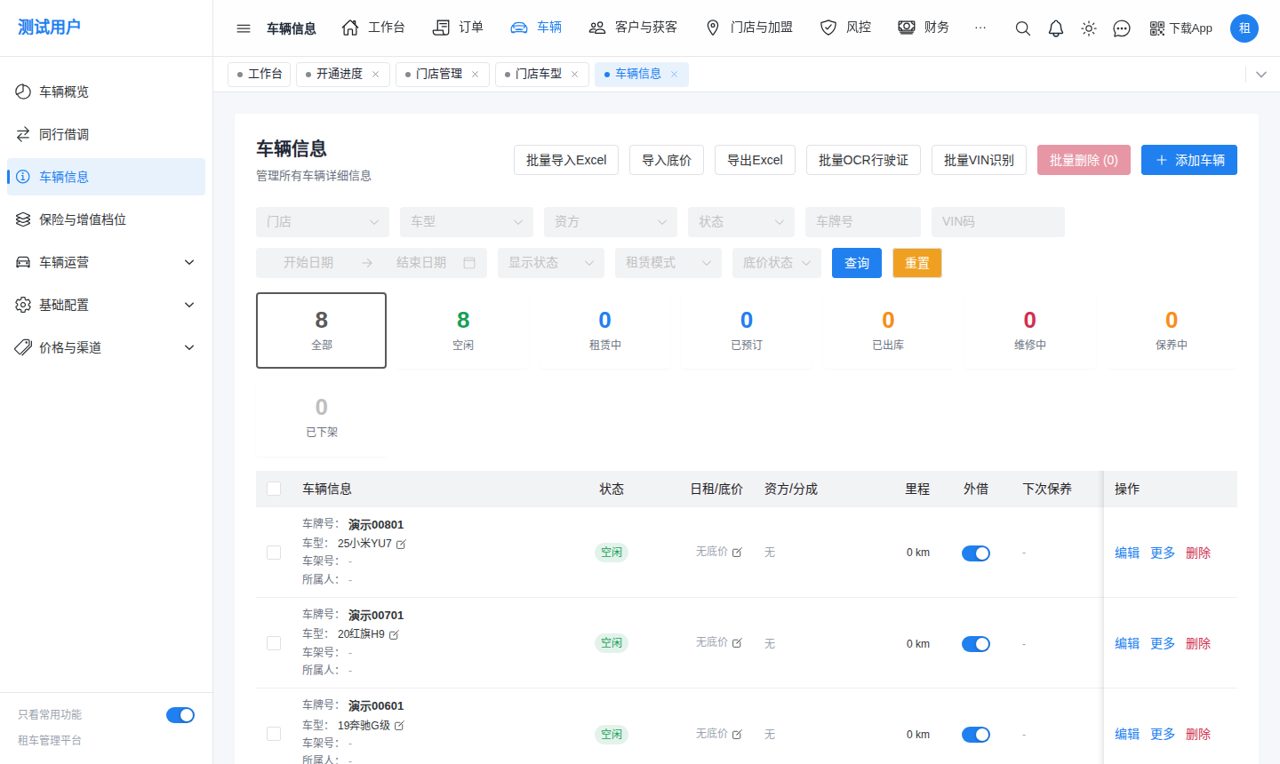Edit car model of 演示00801
This screenshot has width=1280, height=764.
[401, 544]
